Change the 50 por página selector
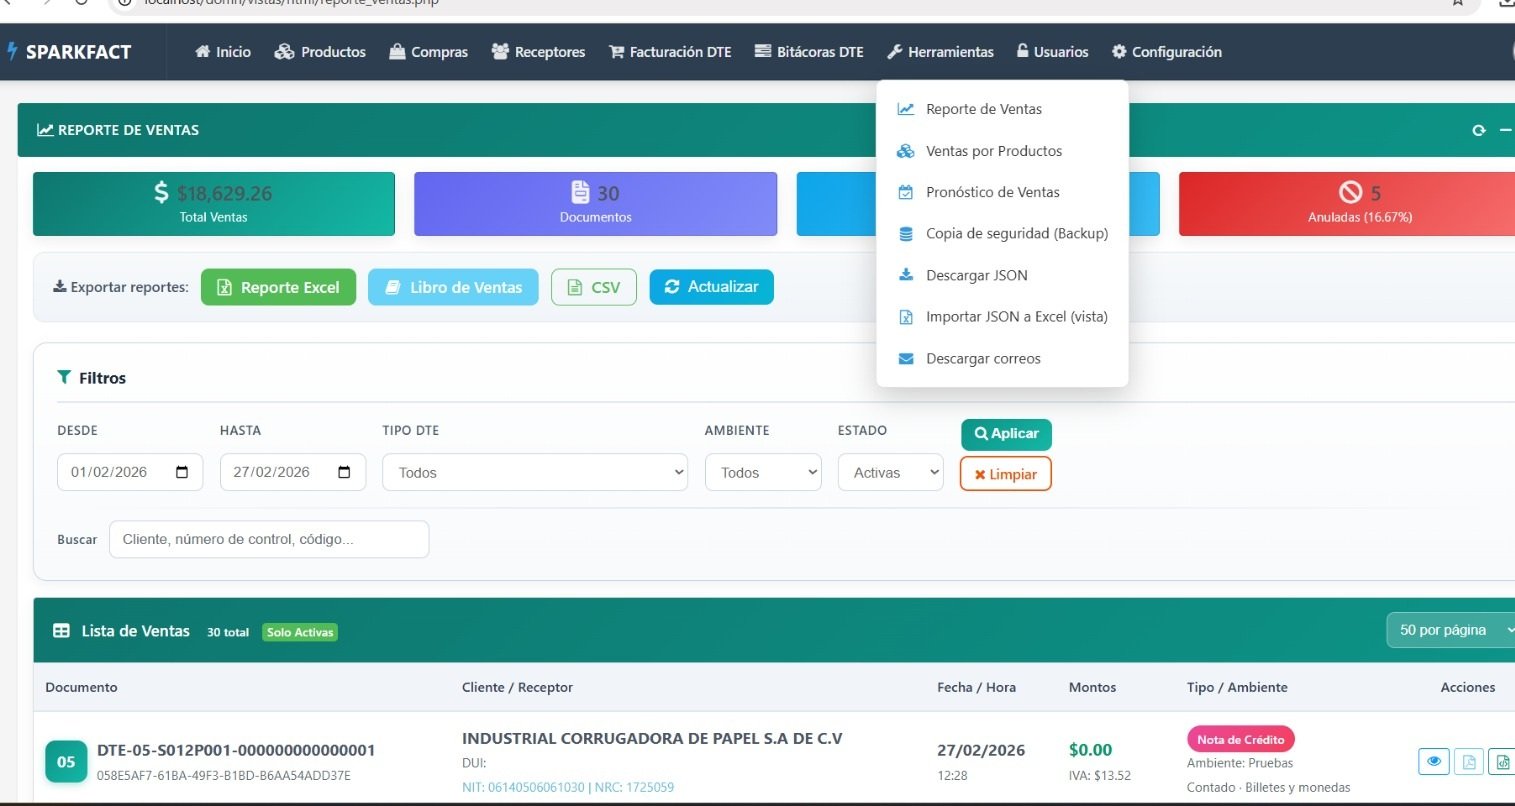1515x806 pixels. pyautogui.click(x=1450, y=630)
